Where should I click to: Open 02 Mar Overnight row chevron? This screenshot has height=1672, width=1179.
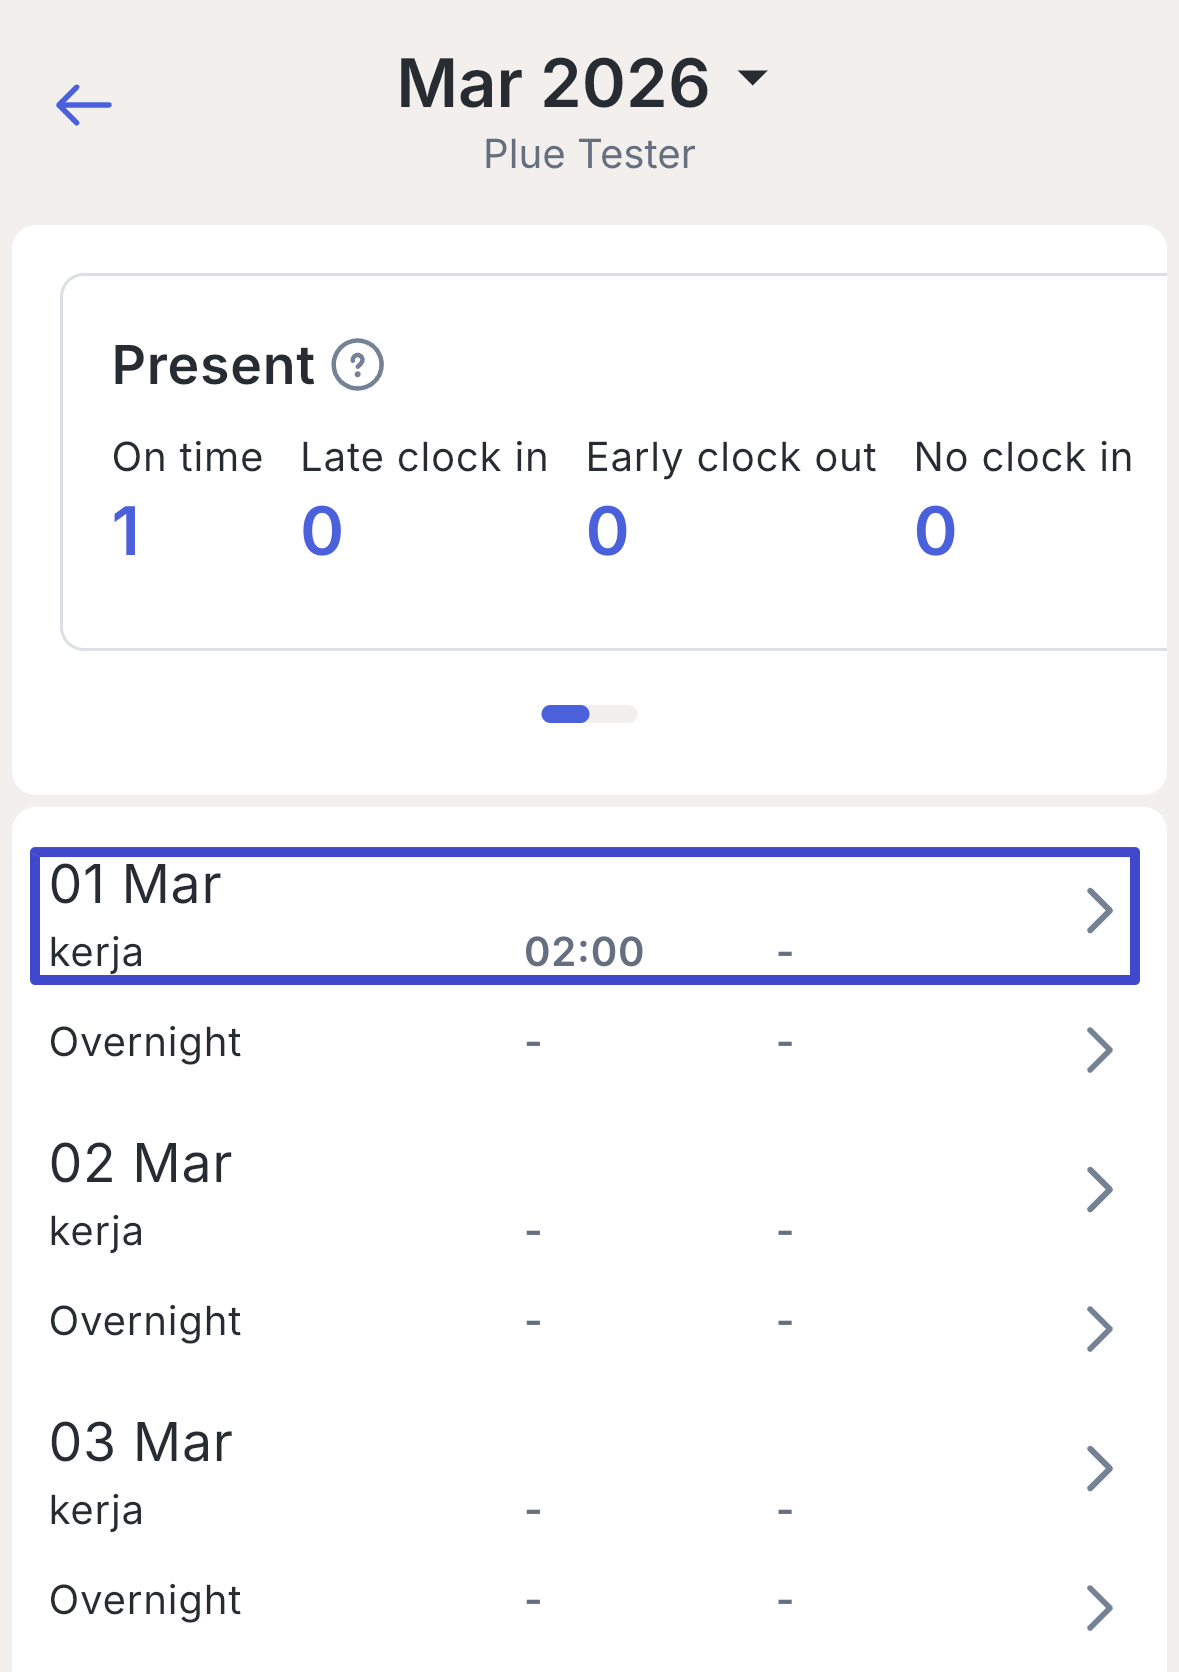coord(1099,1329)
